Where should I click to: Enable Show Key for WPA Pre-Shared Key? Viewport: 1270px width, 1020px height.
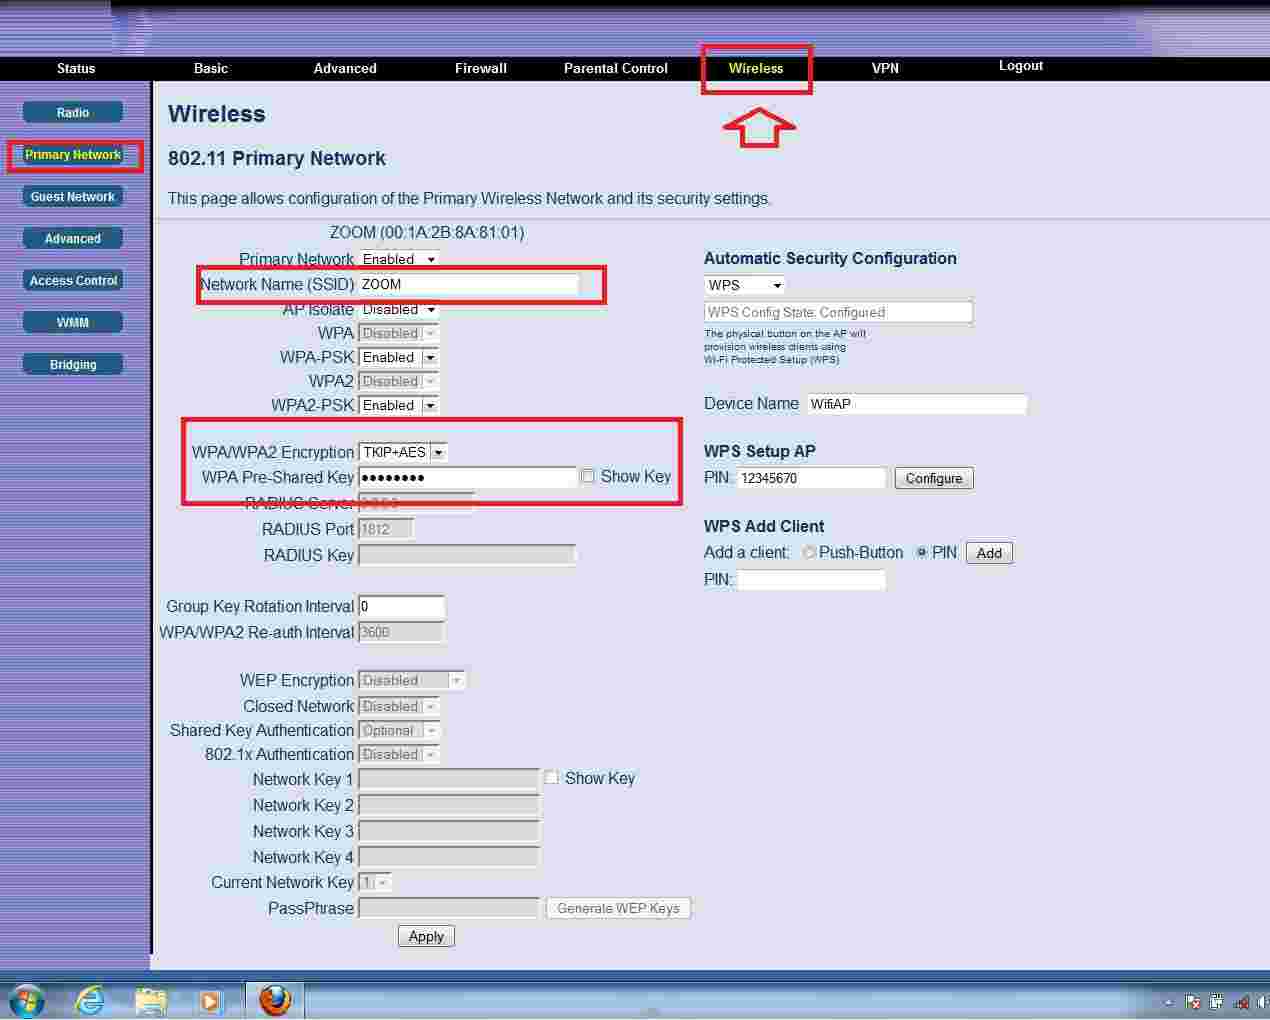pos(588,476)
